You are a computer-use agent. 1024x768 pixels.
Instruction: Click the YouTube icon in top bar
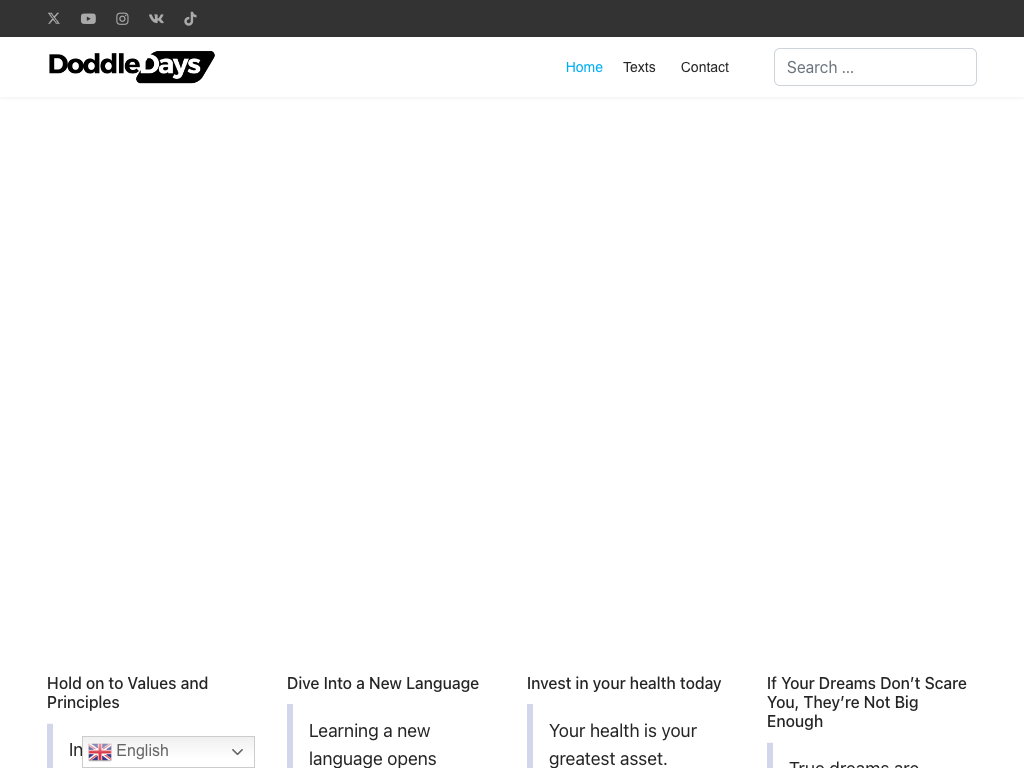click(x=88, y=18)
